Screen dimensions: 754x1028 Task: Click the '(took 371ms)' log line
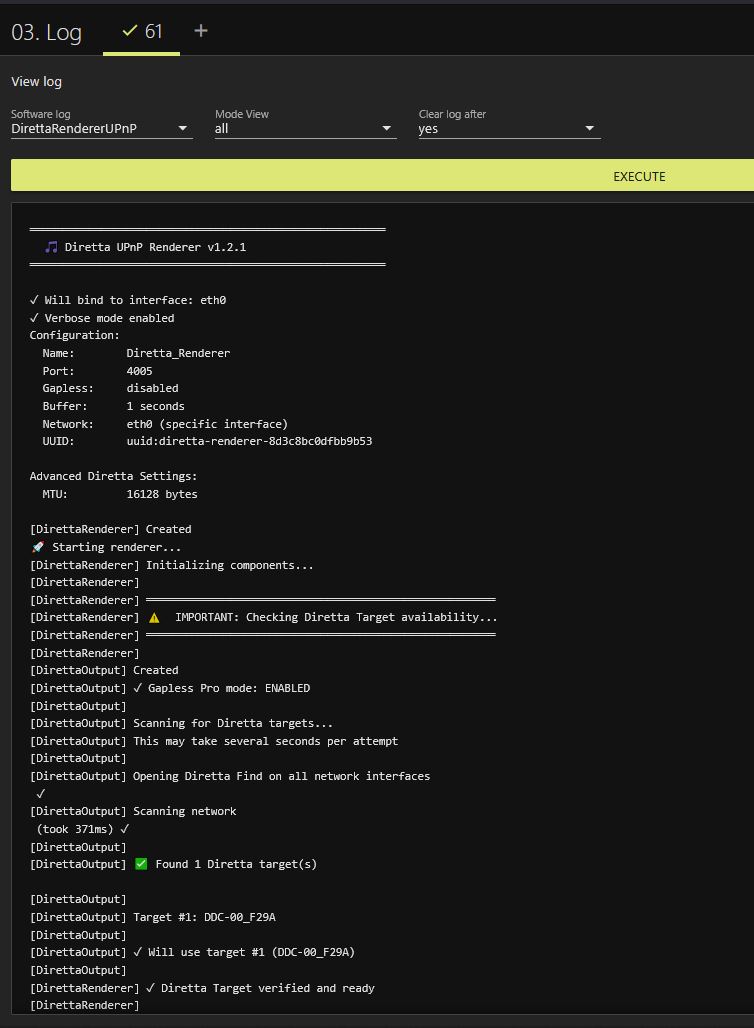(x=83, y=829)
